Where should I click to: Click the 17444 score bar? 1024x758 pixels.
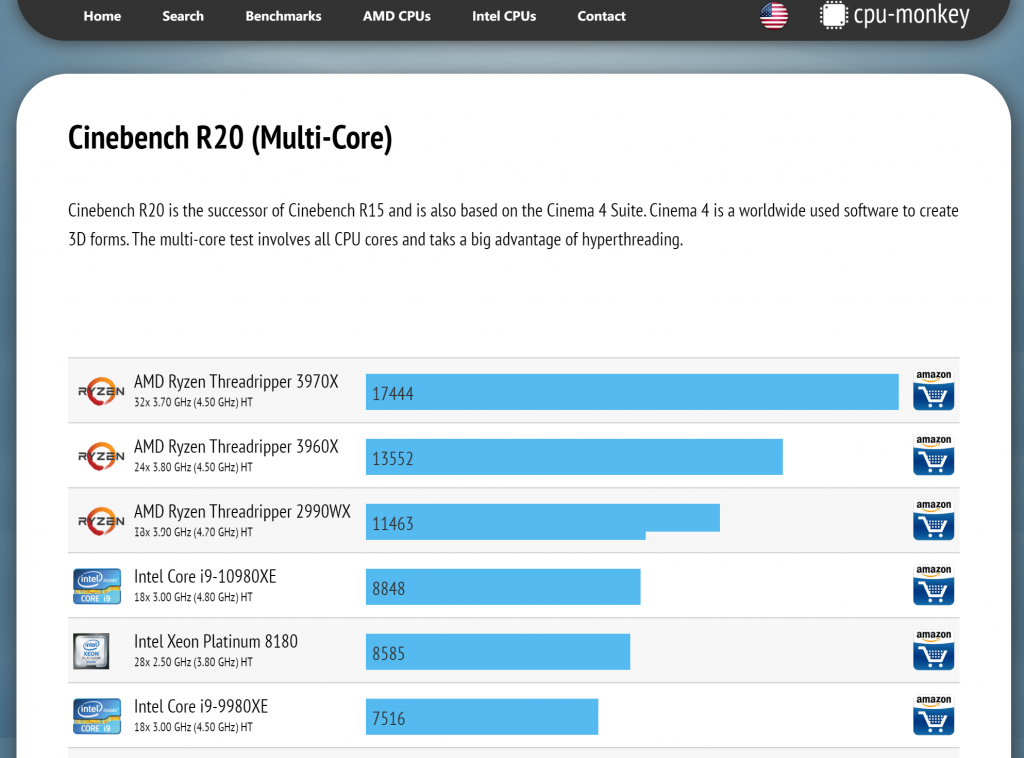pos(632,392)
